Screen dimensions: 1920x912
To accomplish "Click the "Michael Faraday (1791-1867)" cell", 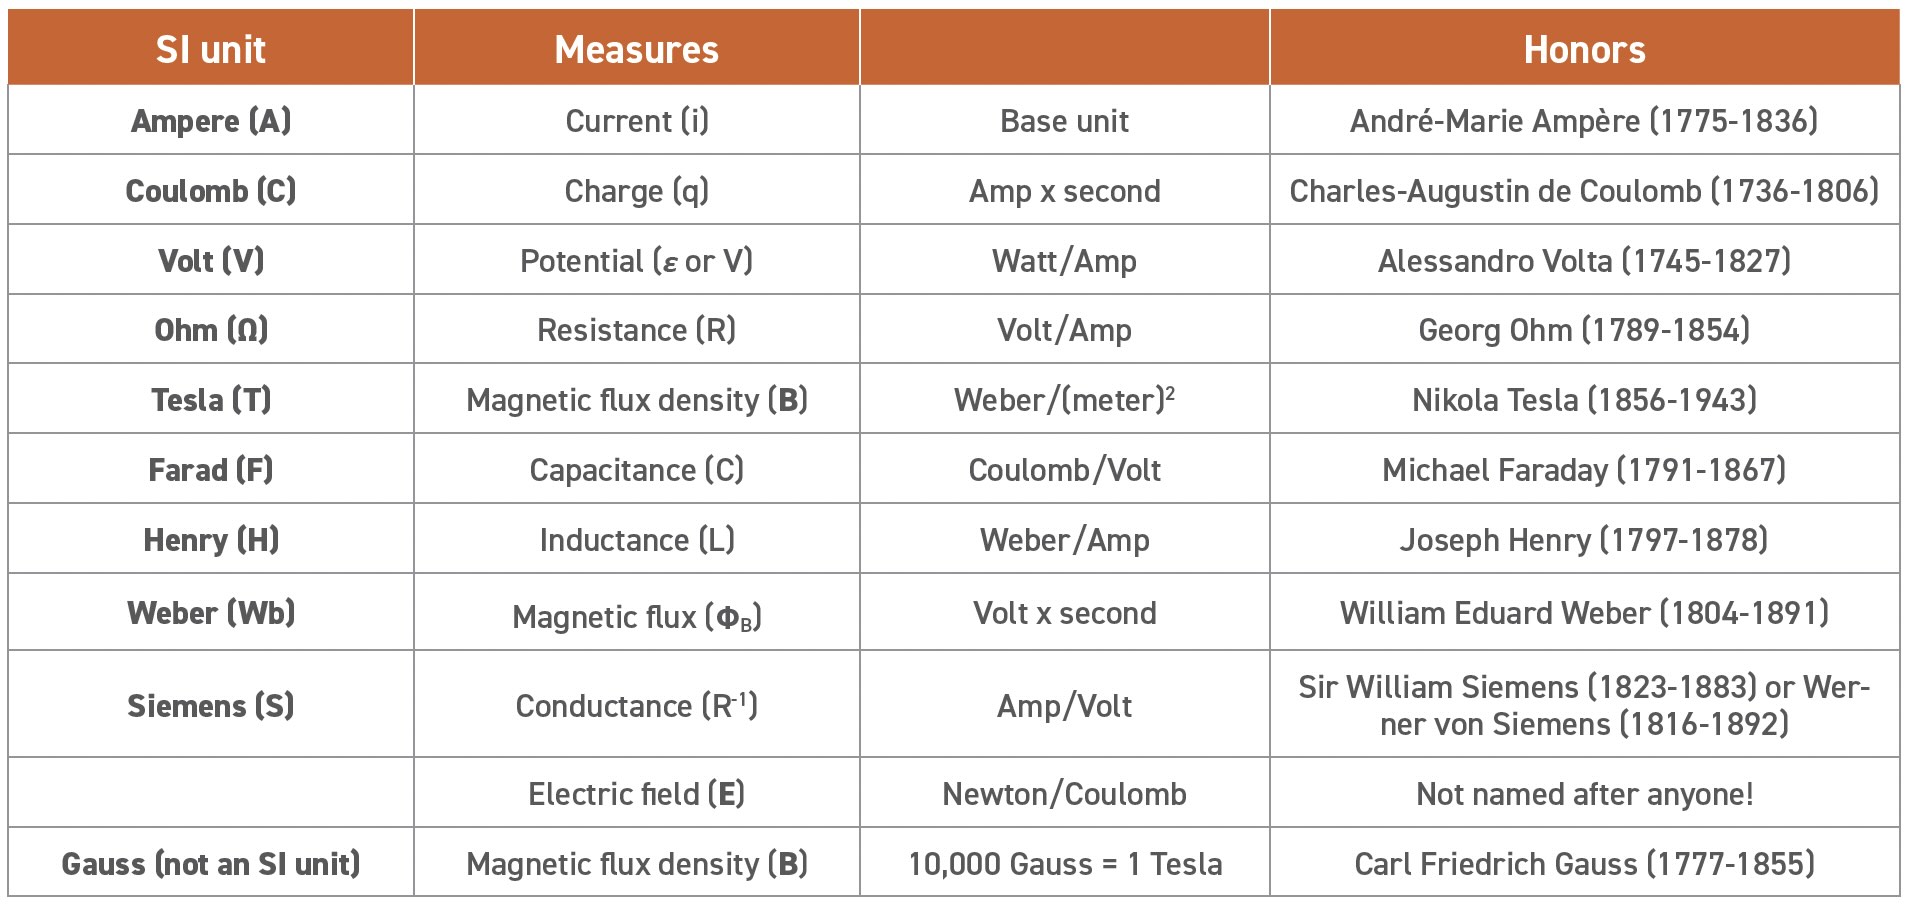I will [1584, 470].
